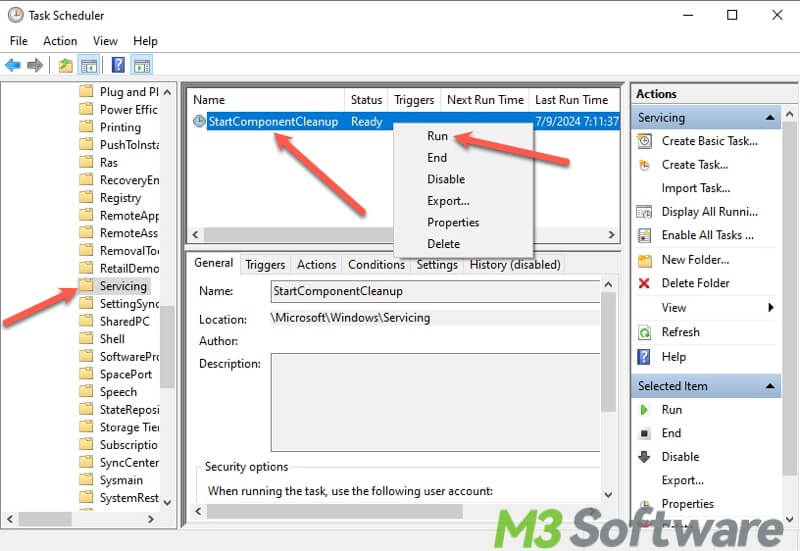This screenshot has height=551, width=800.
Task: Toggle Show/Hide Console Tree toolbar icon
Action: coord(89,65)
